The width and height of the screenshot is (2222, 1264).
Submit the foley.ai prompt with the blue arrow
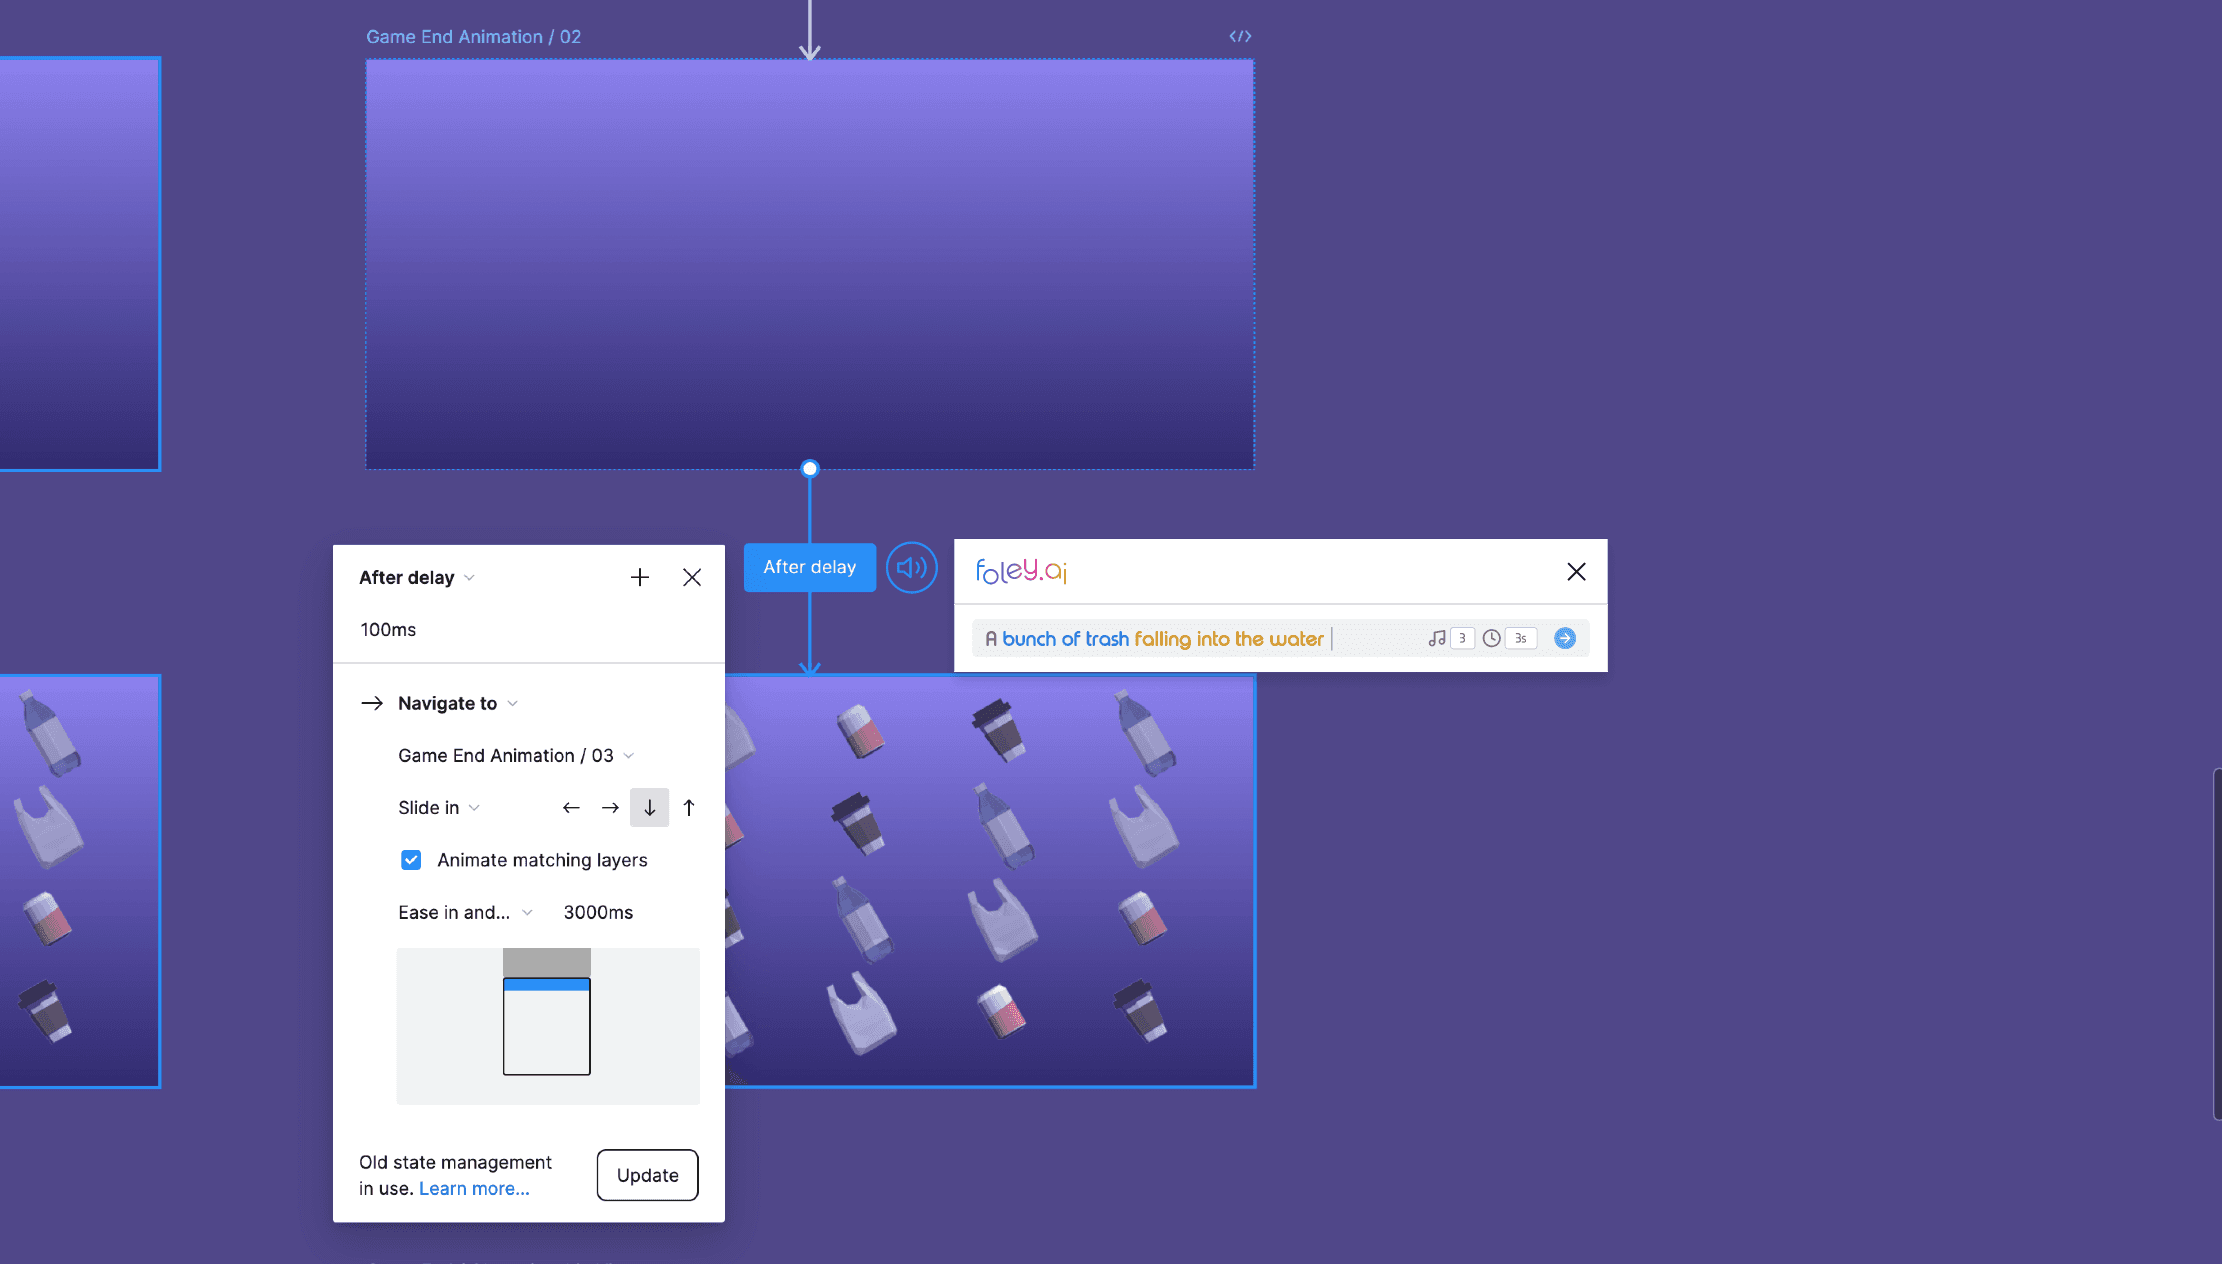[1565, 638]
